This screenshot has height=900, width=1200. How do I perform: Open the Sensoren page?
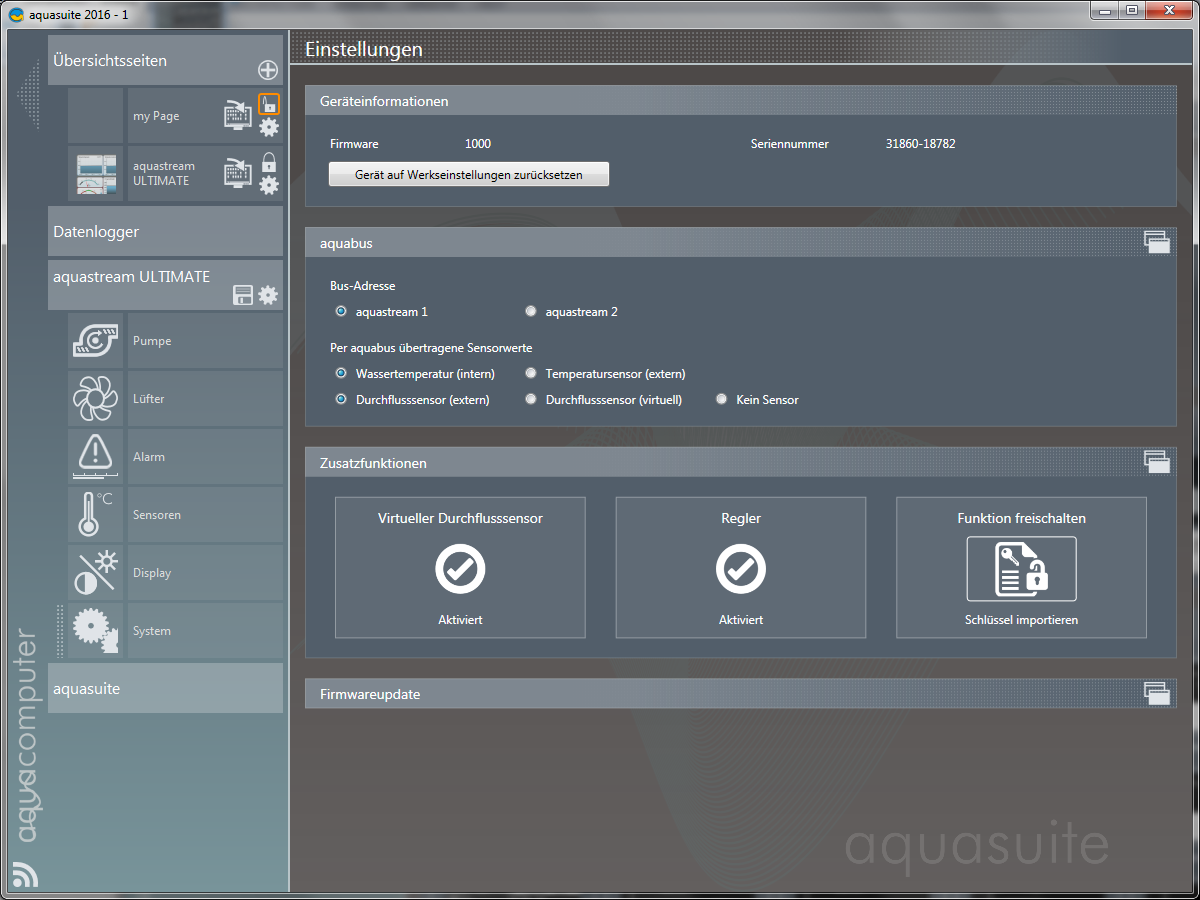[205, 515]
